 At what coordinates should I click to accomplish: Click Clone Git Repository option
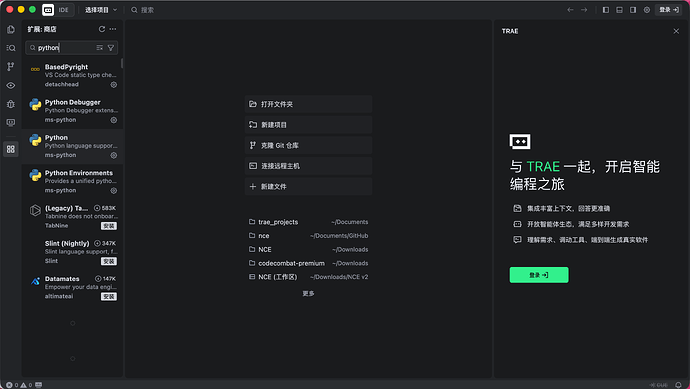coord(308,145)
